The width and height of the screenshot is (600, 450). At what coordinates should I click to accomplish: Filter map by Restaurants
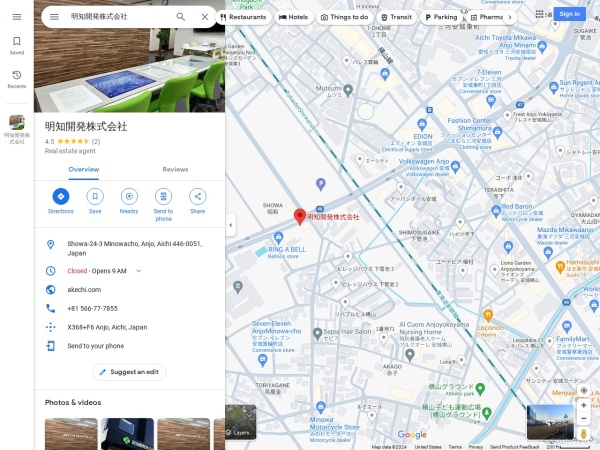[243, 17]
